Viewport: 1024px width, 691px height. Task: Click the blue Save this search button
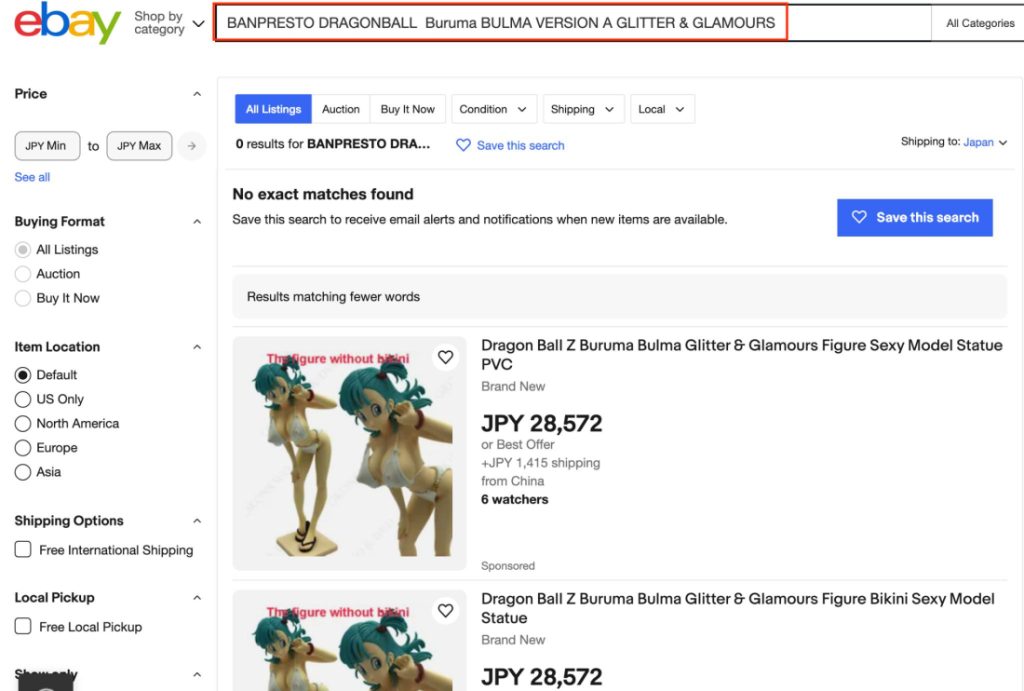point(914,217)
